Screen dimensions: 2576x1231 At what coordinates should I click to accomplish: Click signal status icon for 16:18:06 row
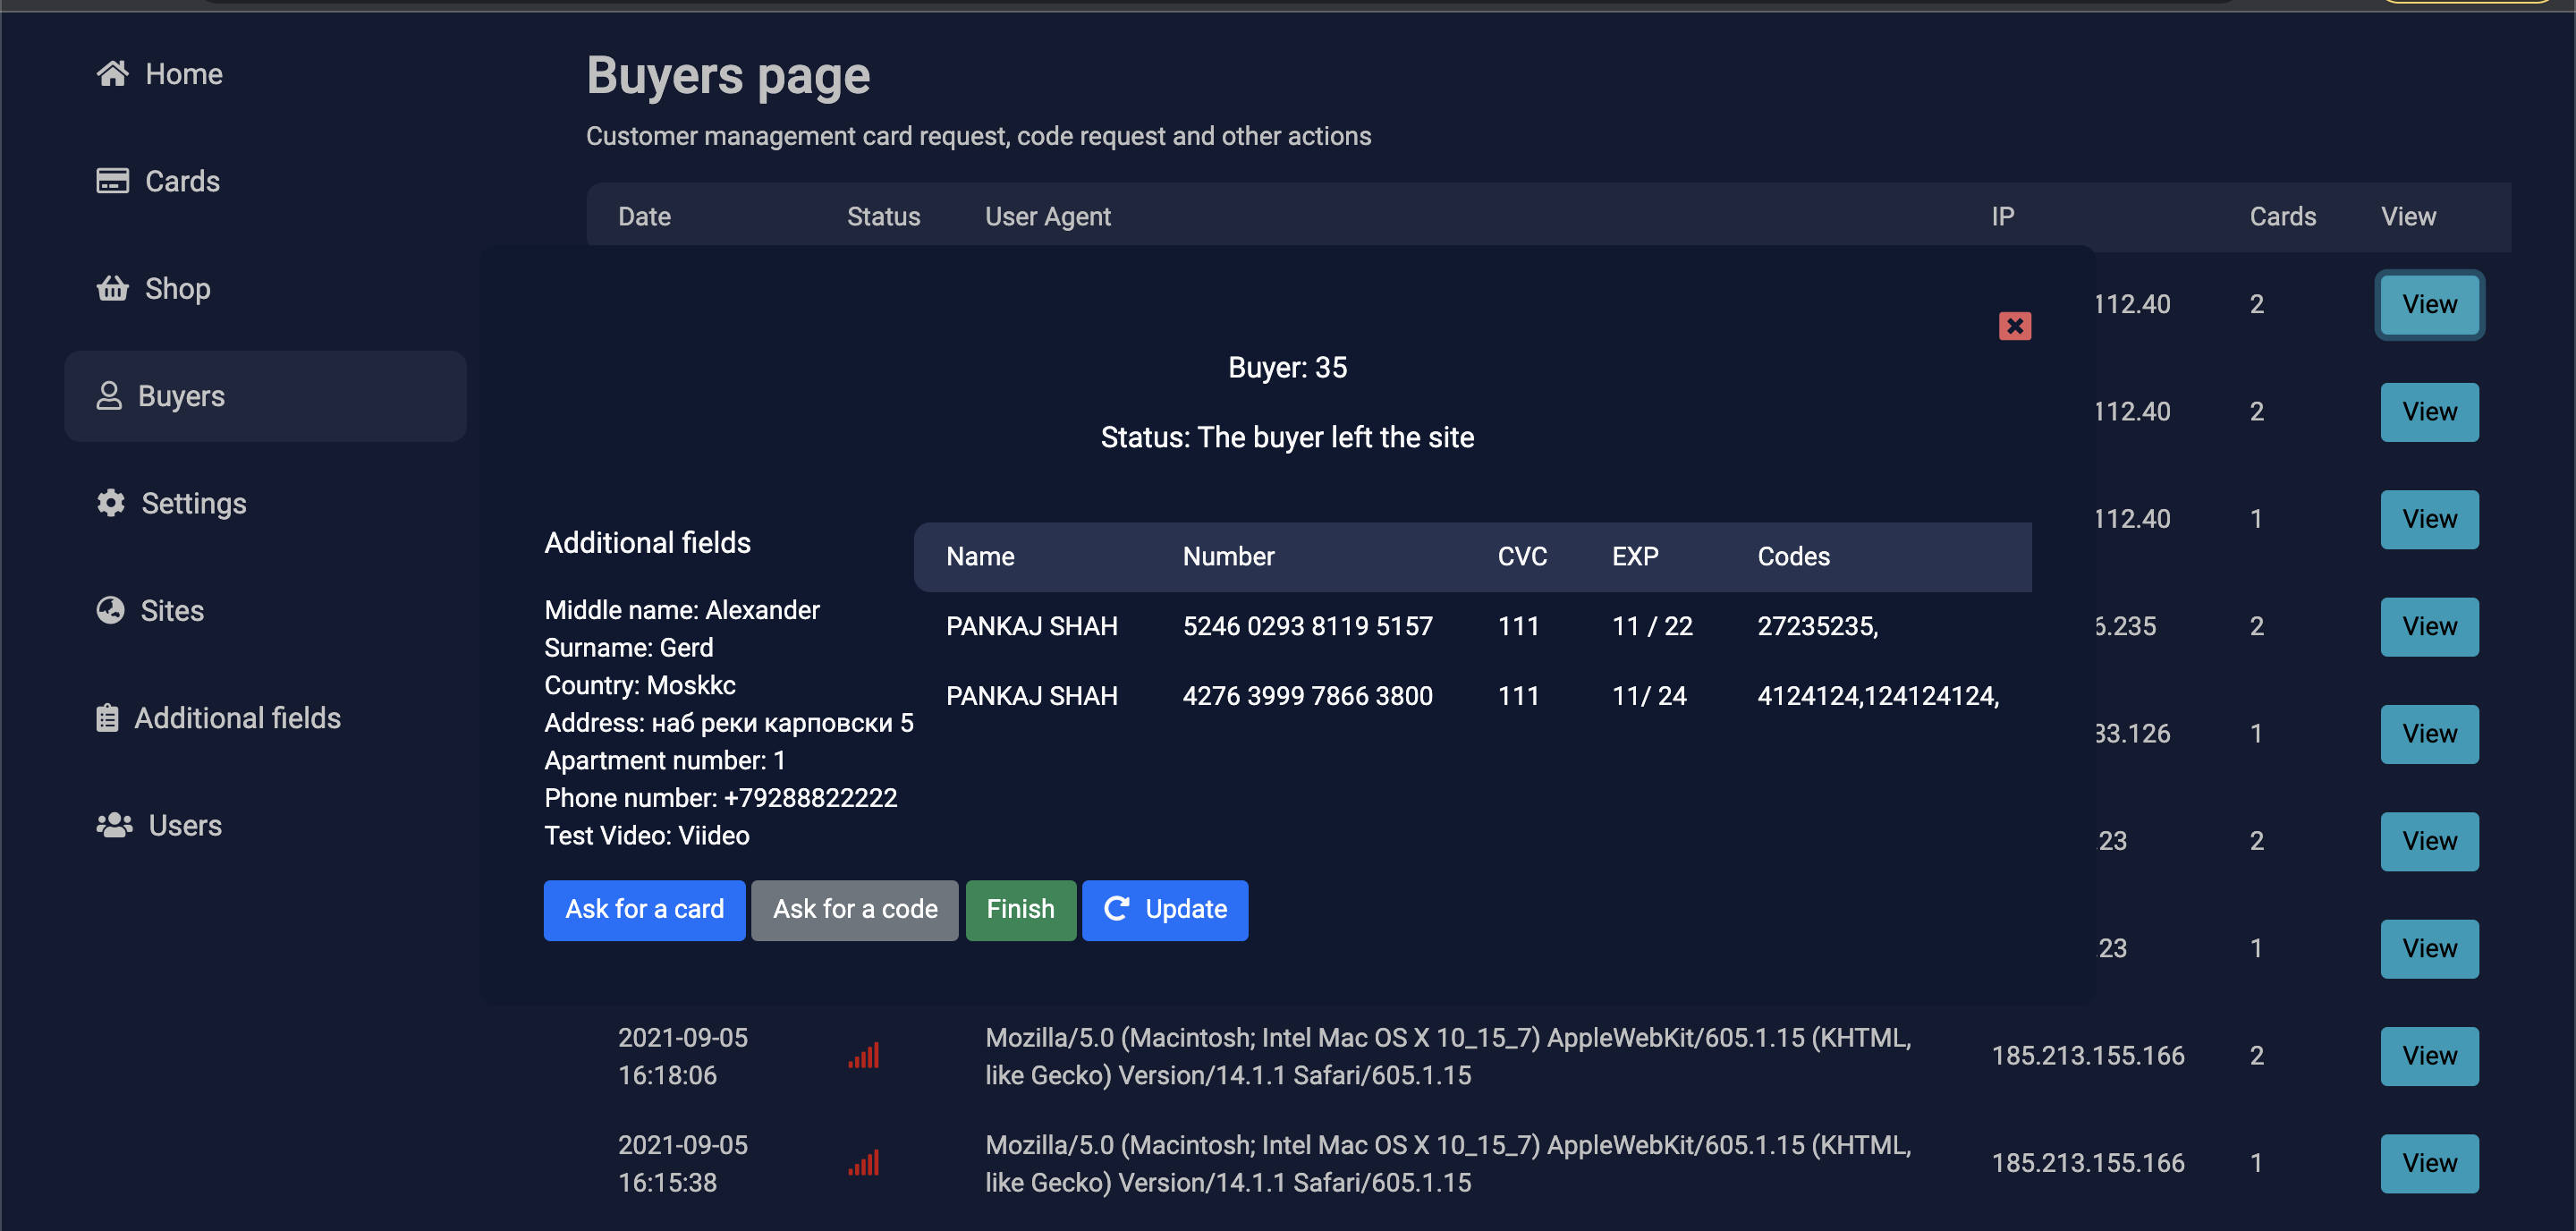pyautogui.click(x=864, y=1055)
